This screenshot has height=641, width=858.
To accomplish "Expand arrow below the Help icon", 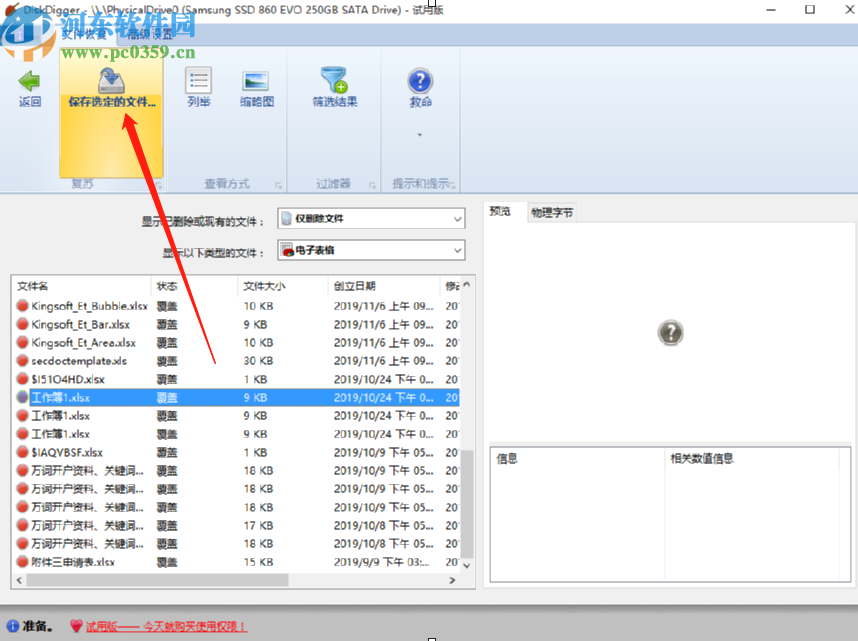I will tap(420, 135).
